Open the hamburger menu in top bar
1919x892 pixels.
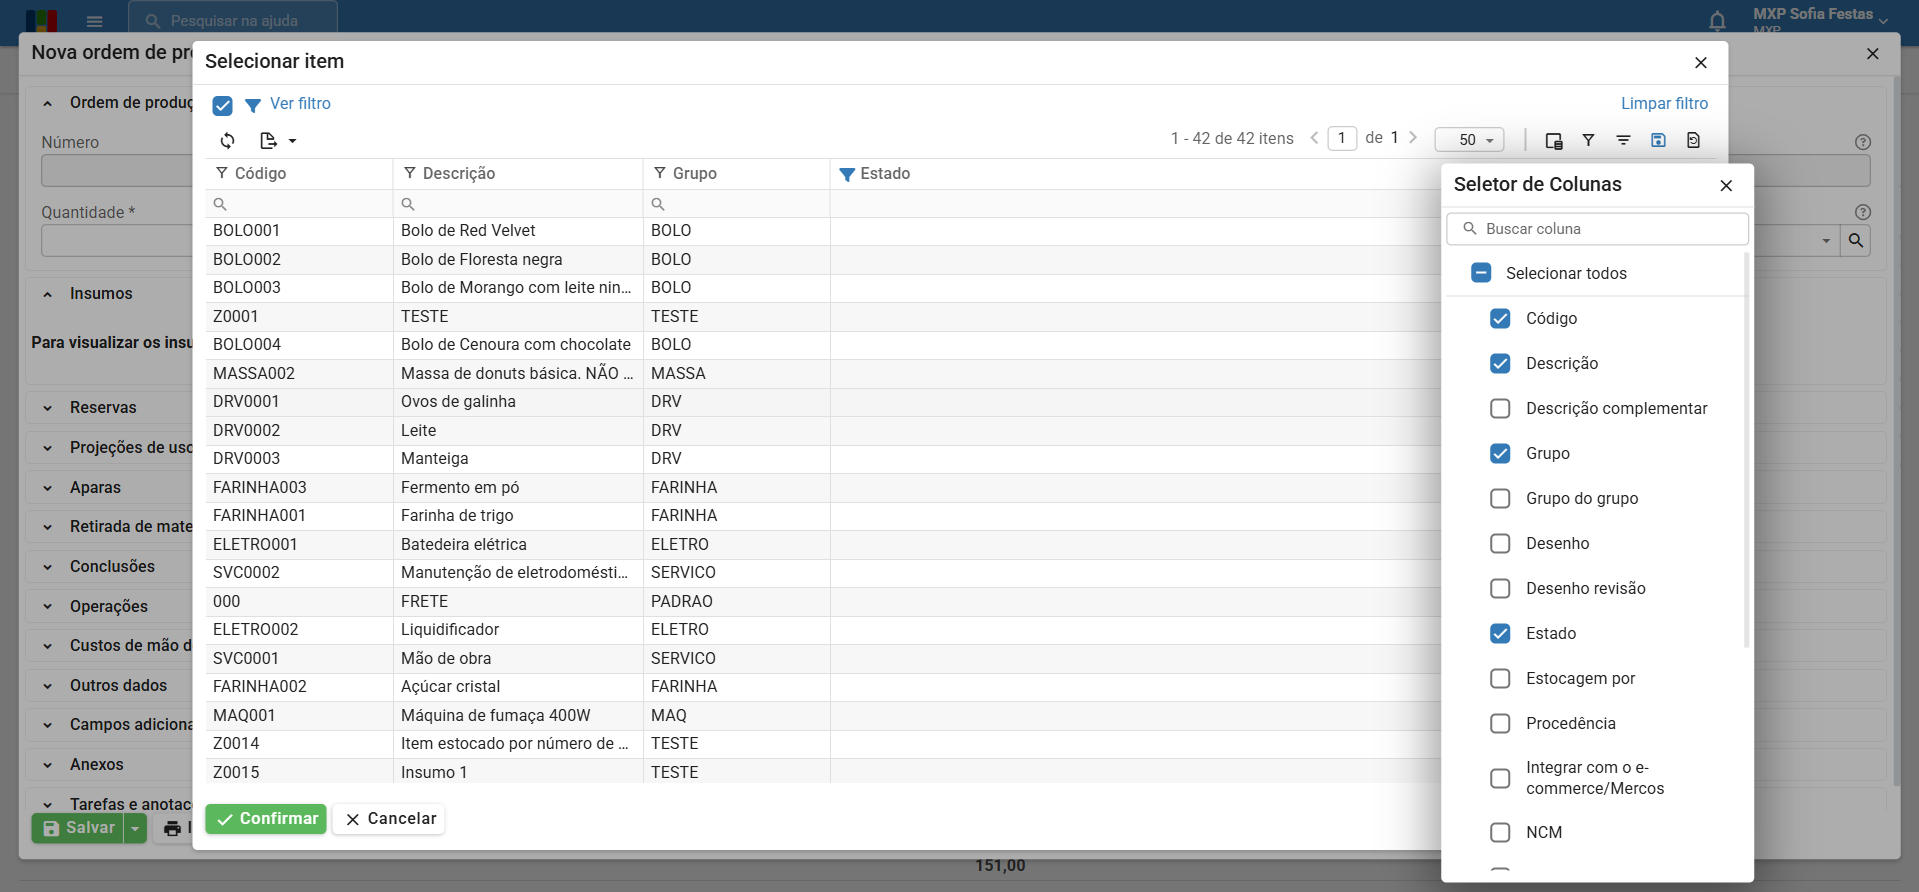point(95,21)
